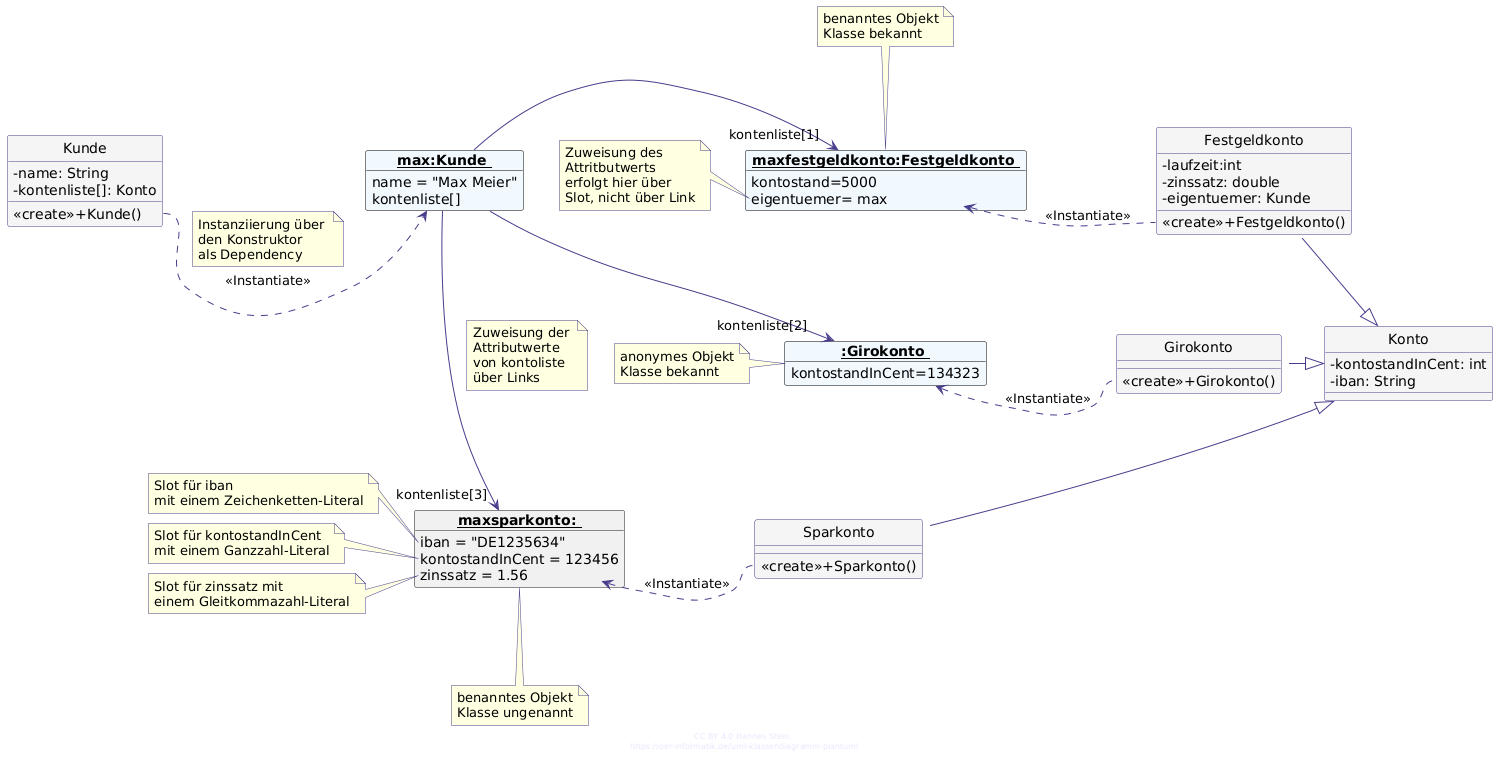Click the Konto class title
1498x758 pixels.
(x=1408, y=340)
